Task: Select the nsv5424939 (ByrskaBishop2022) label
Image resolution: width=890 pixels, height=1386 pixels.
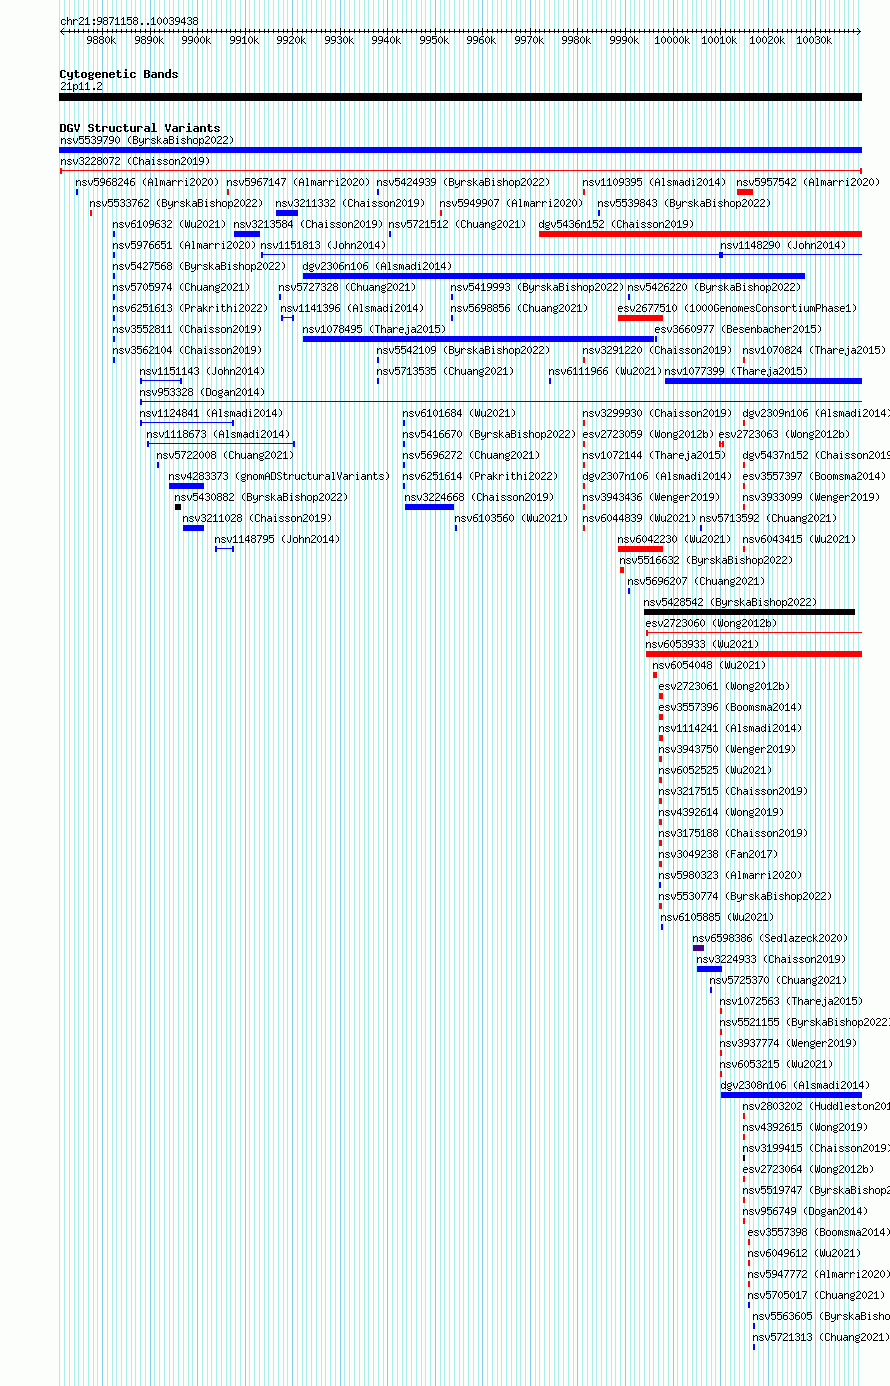Action: 463,182
